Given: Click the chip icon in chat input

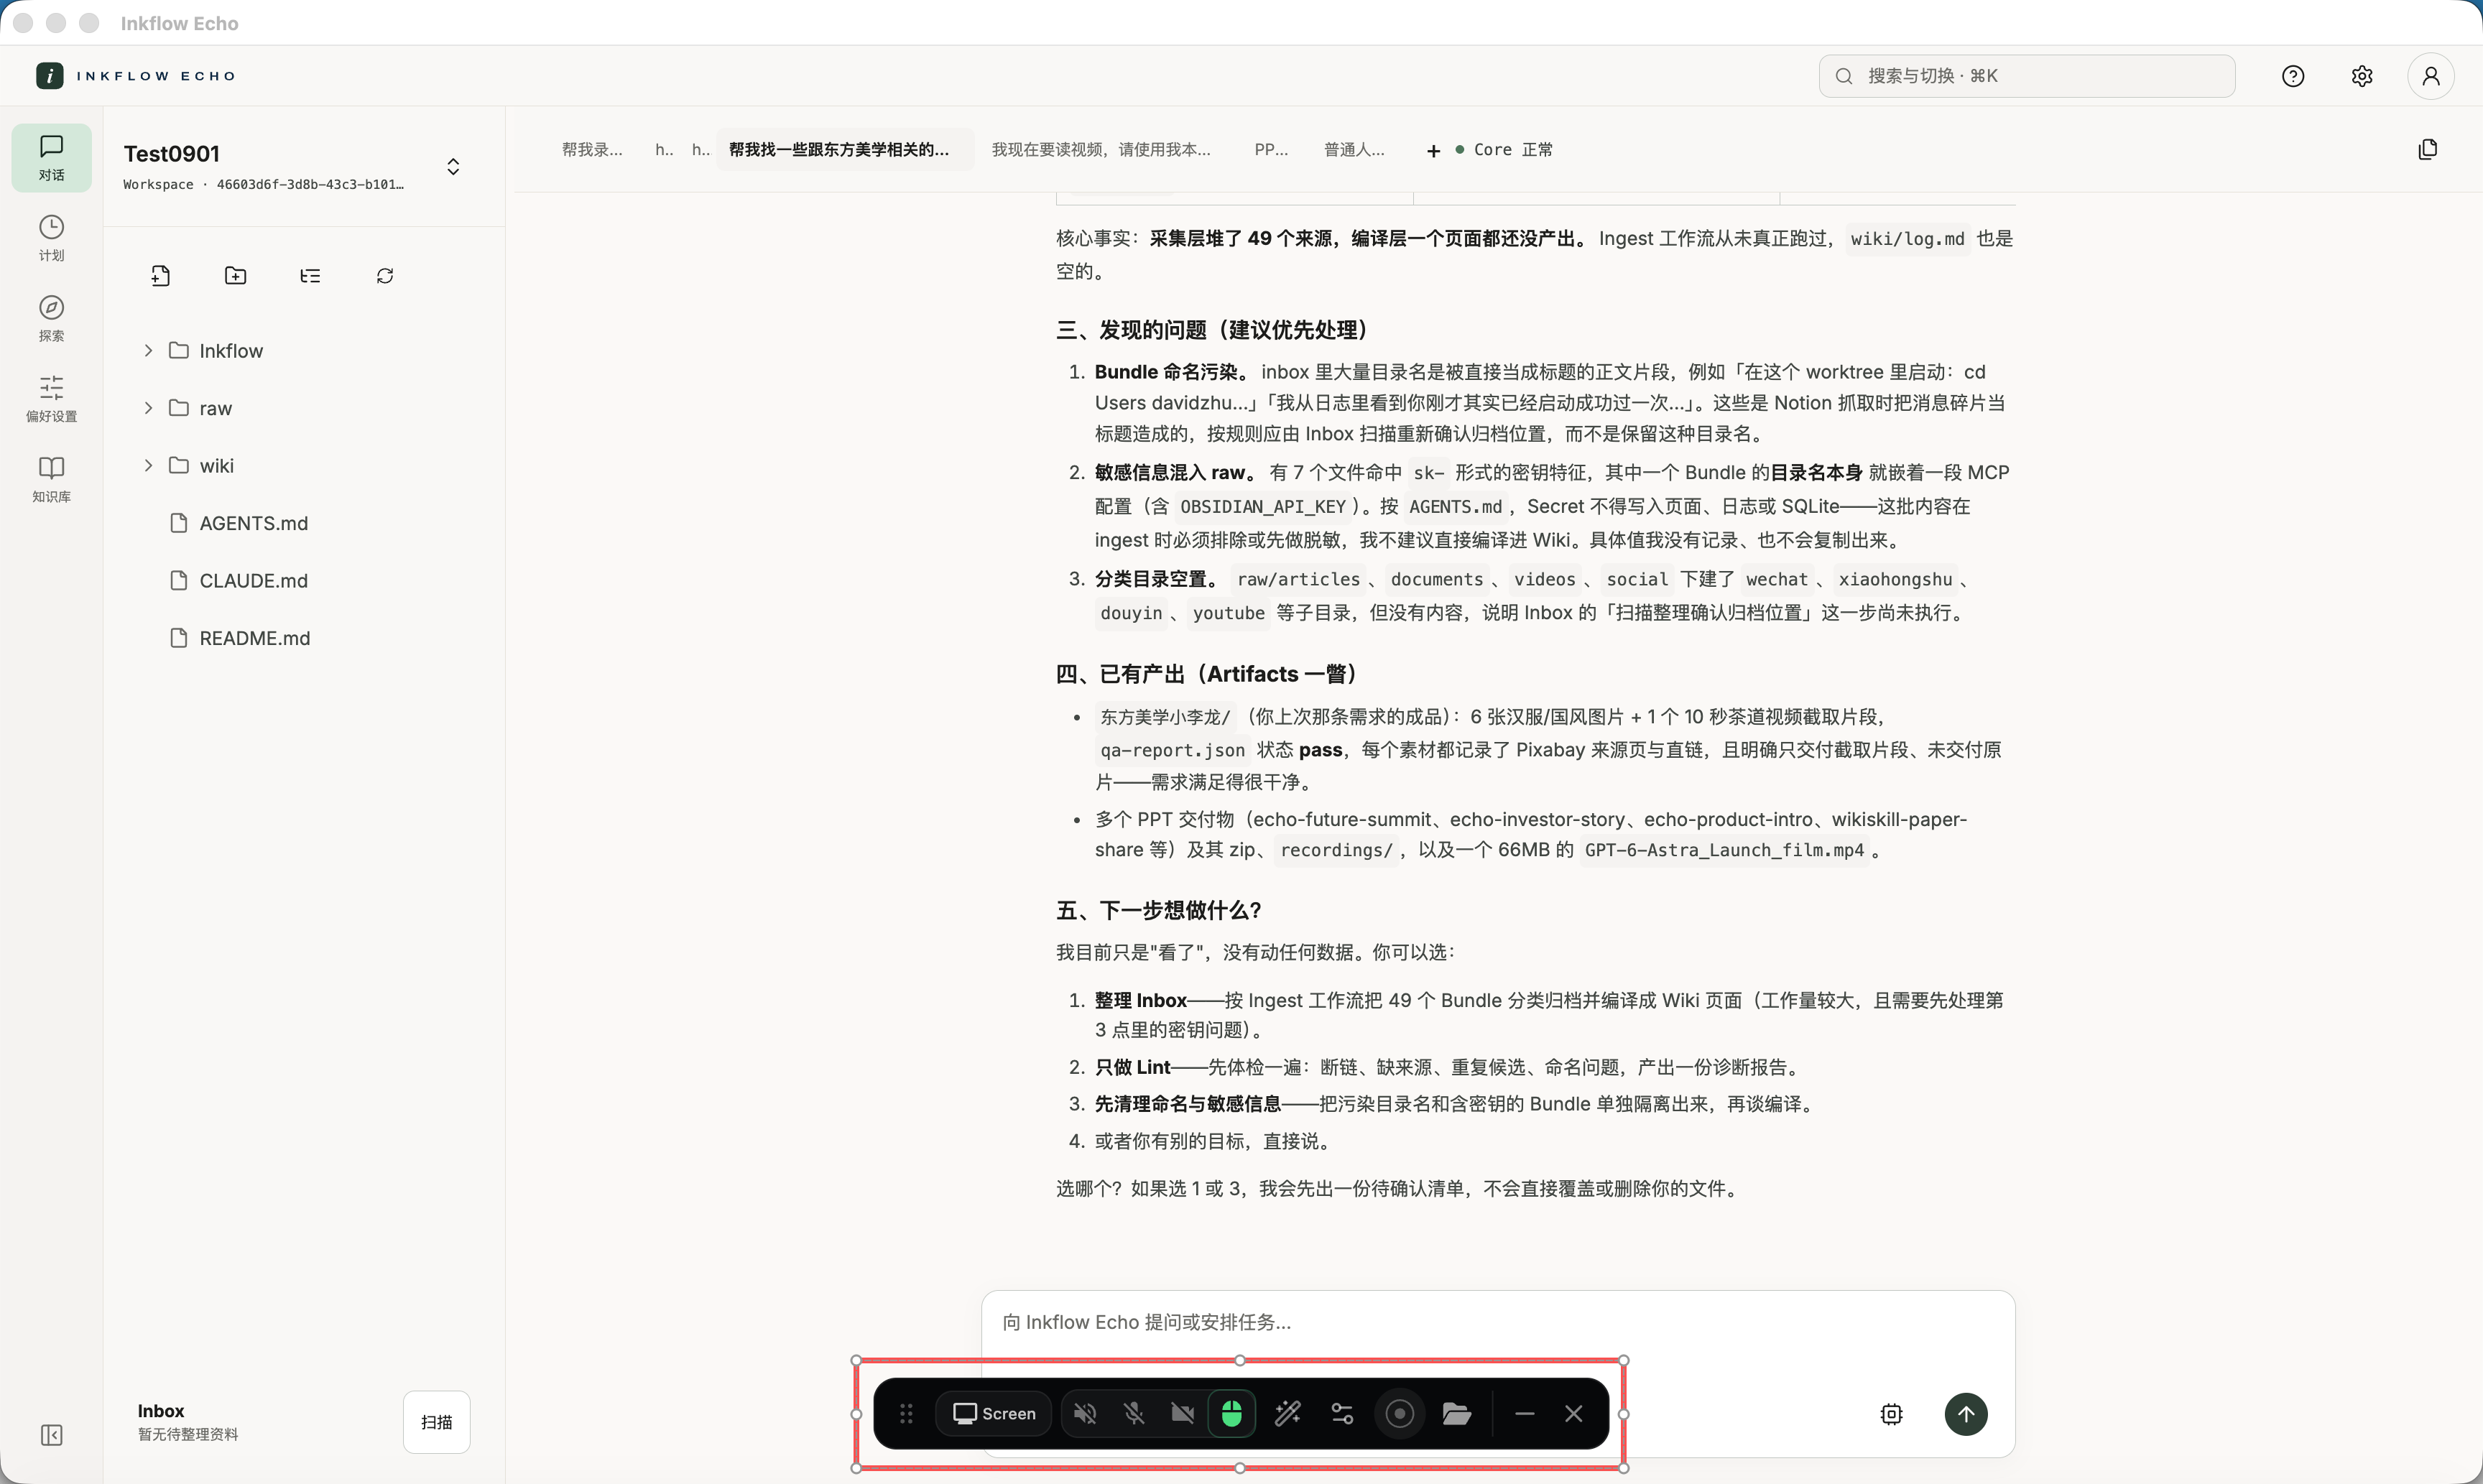Looking at the screenshot, I should coord(1891,1414).
